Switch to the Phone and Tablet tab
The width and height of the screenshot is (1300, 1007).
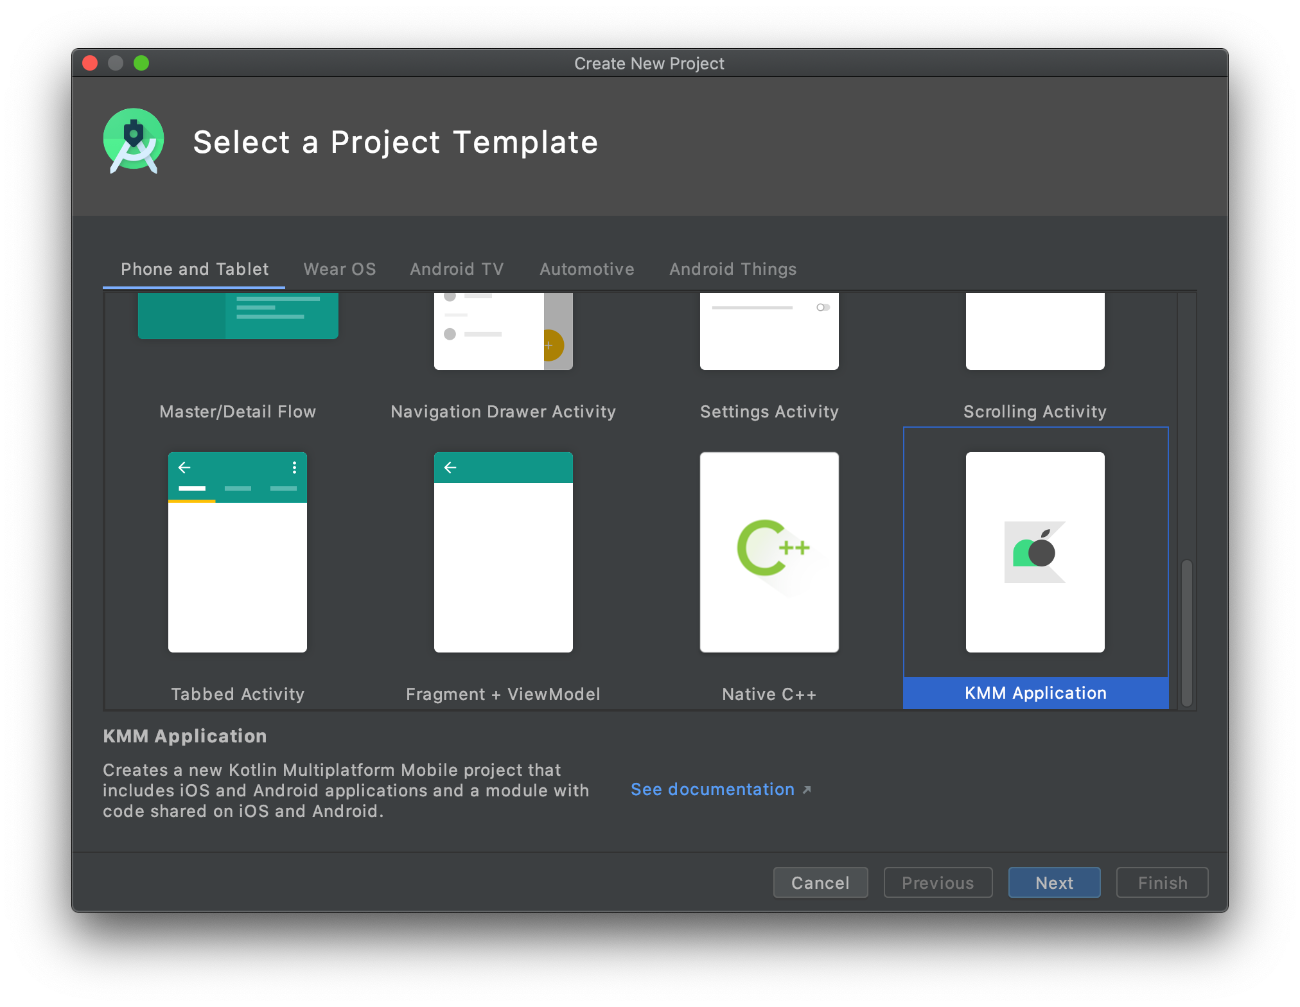tap(194, 269)
